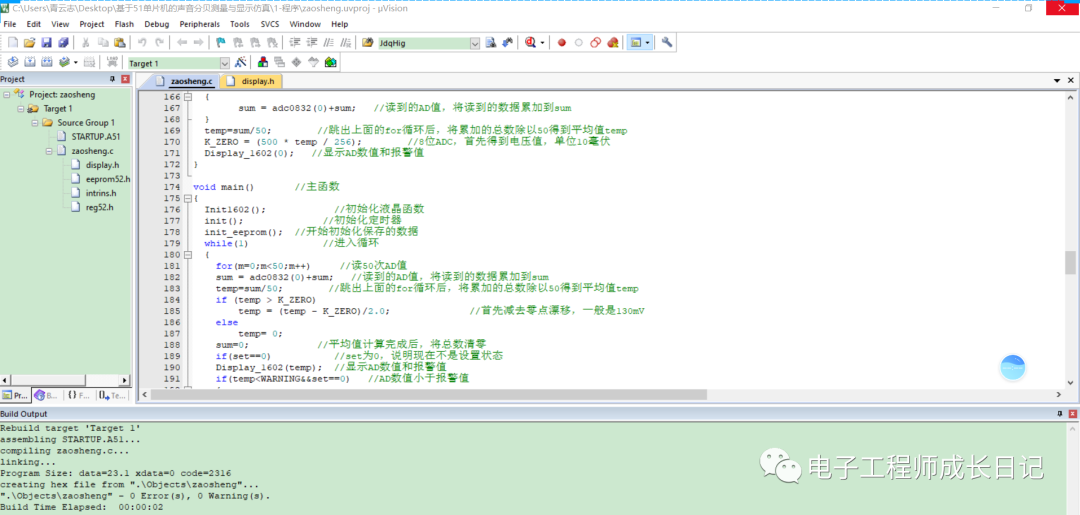This screenshot has width=1080, height=515.
Task: Collapse the Source Group 1 node
Action: [34, 123]
